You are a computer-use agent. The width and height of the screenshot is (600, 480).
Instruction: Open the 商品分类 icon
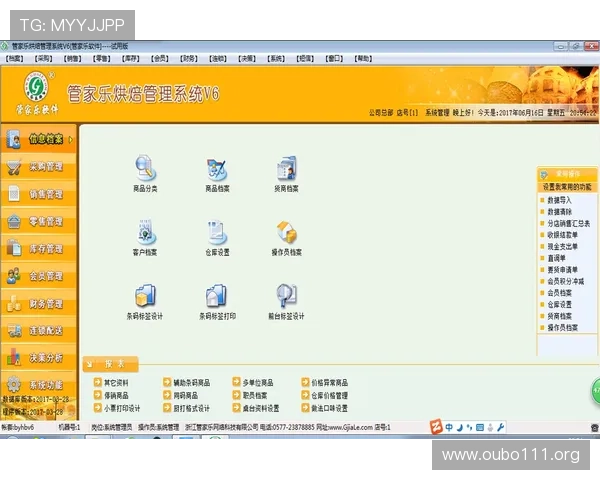(145, 168)
